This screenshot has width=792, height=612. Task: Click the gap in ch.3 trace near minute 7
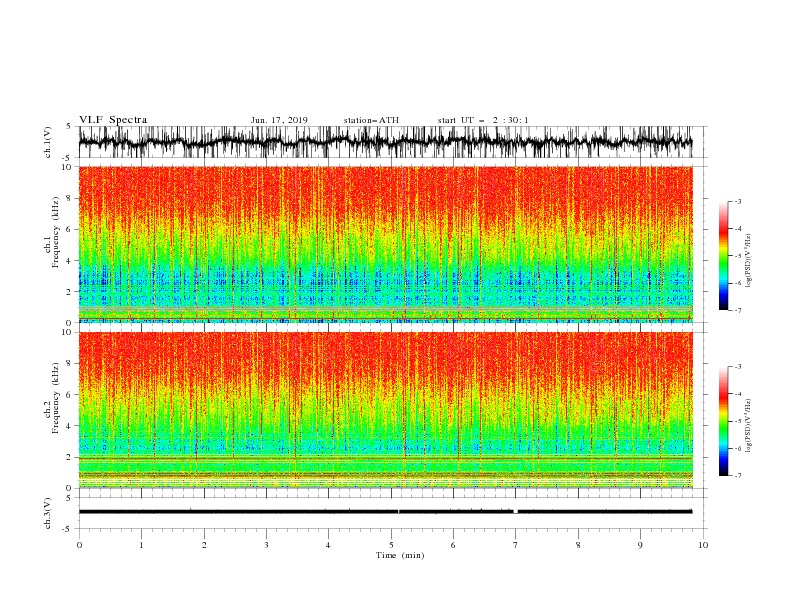click(x=516, y=512)
